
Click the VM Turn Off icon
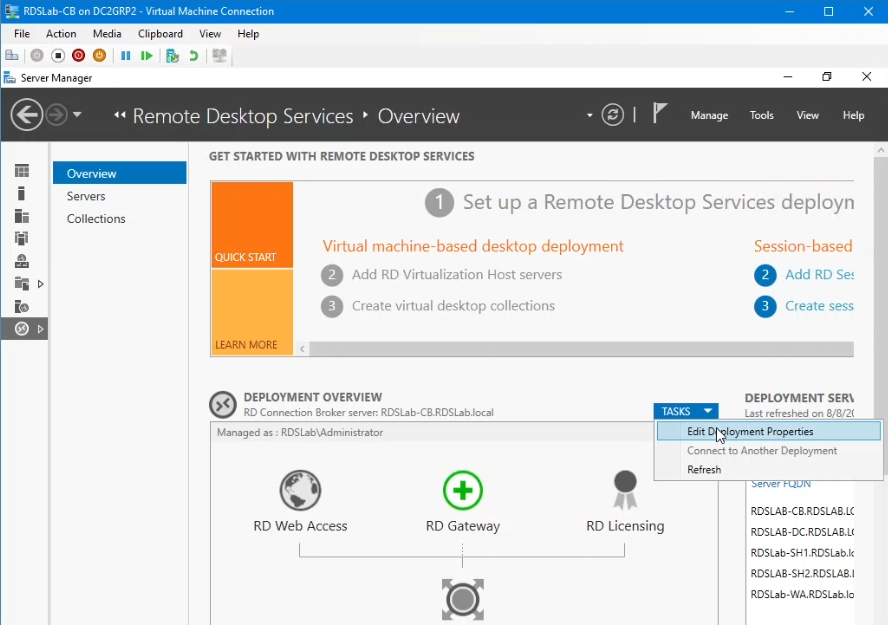[x=58, y=55]
